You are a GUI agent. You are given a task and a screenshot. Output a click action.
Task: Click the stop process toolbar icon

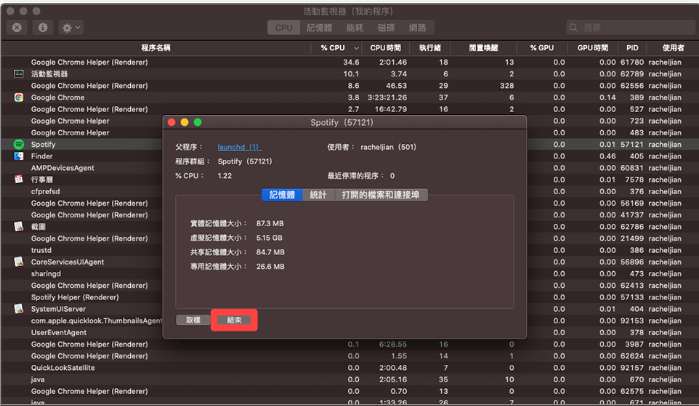coord(16,28)
